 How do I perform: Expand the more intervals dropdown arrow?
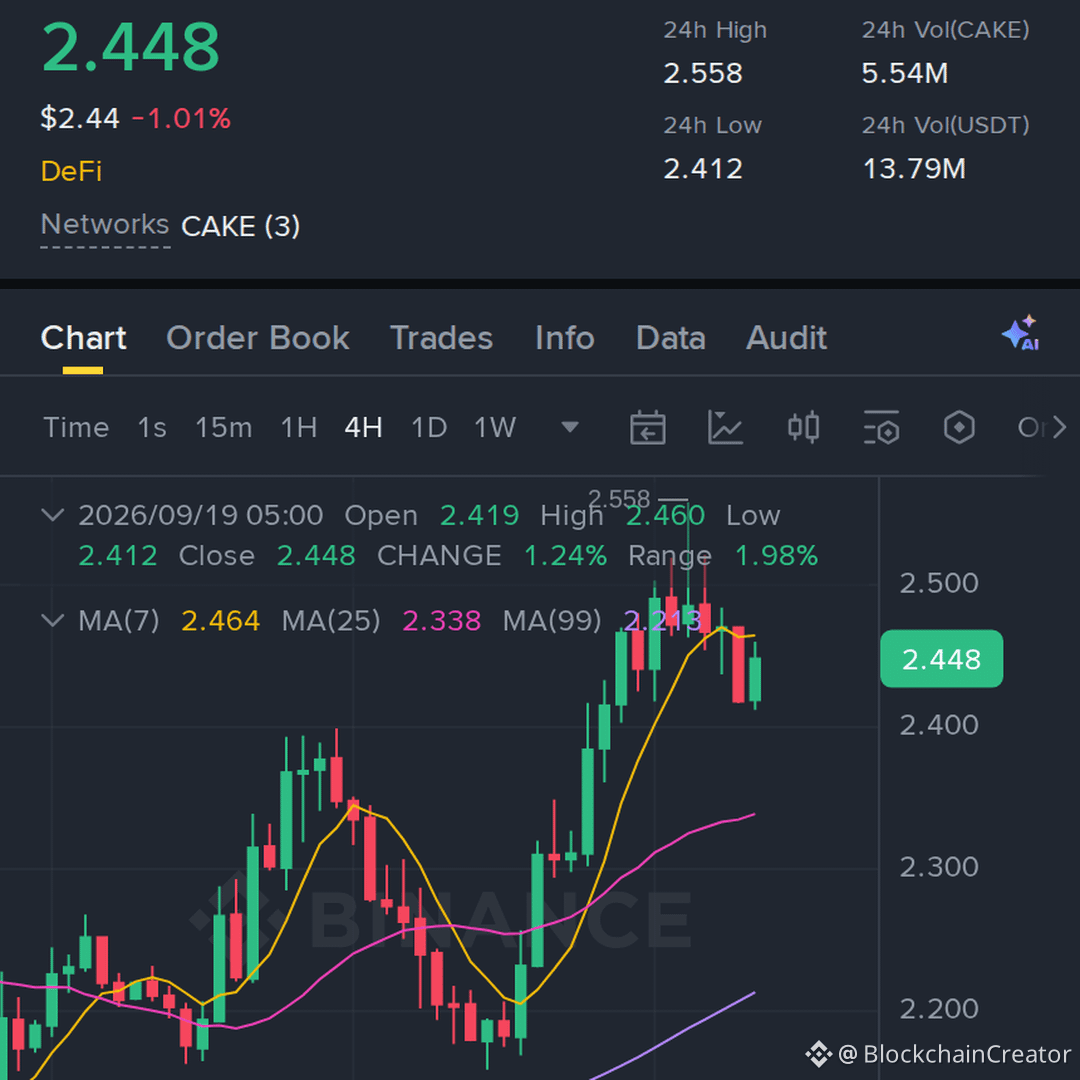[570, 427]
